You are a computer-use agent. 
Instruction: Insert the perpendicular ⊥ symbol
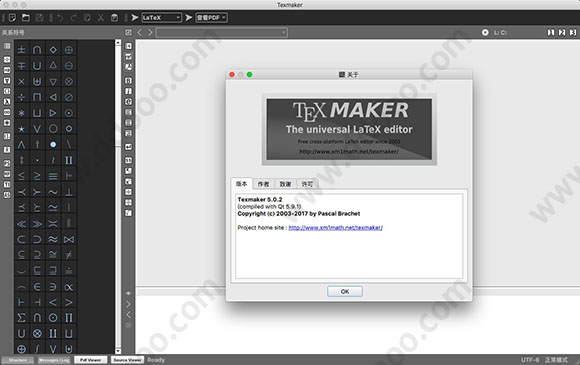click(69, 192)
